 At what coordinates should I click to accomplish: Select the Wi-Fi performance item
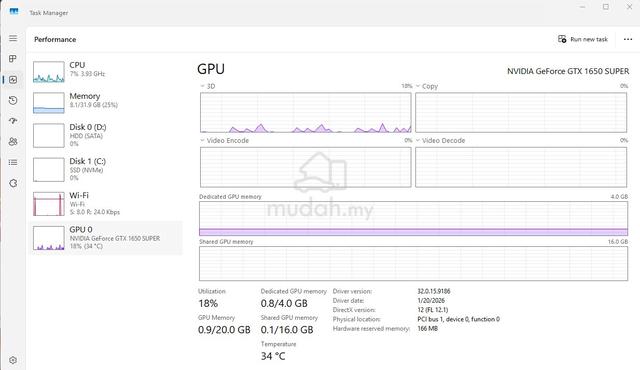coord(106,204)
